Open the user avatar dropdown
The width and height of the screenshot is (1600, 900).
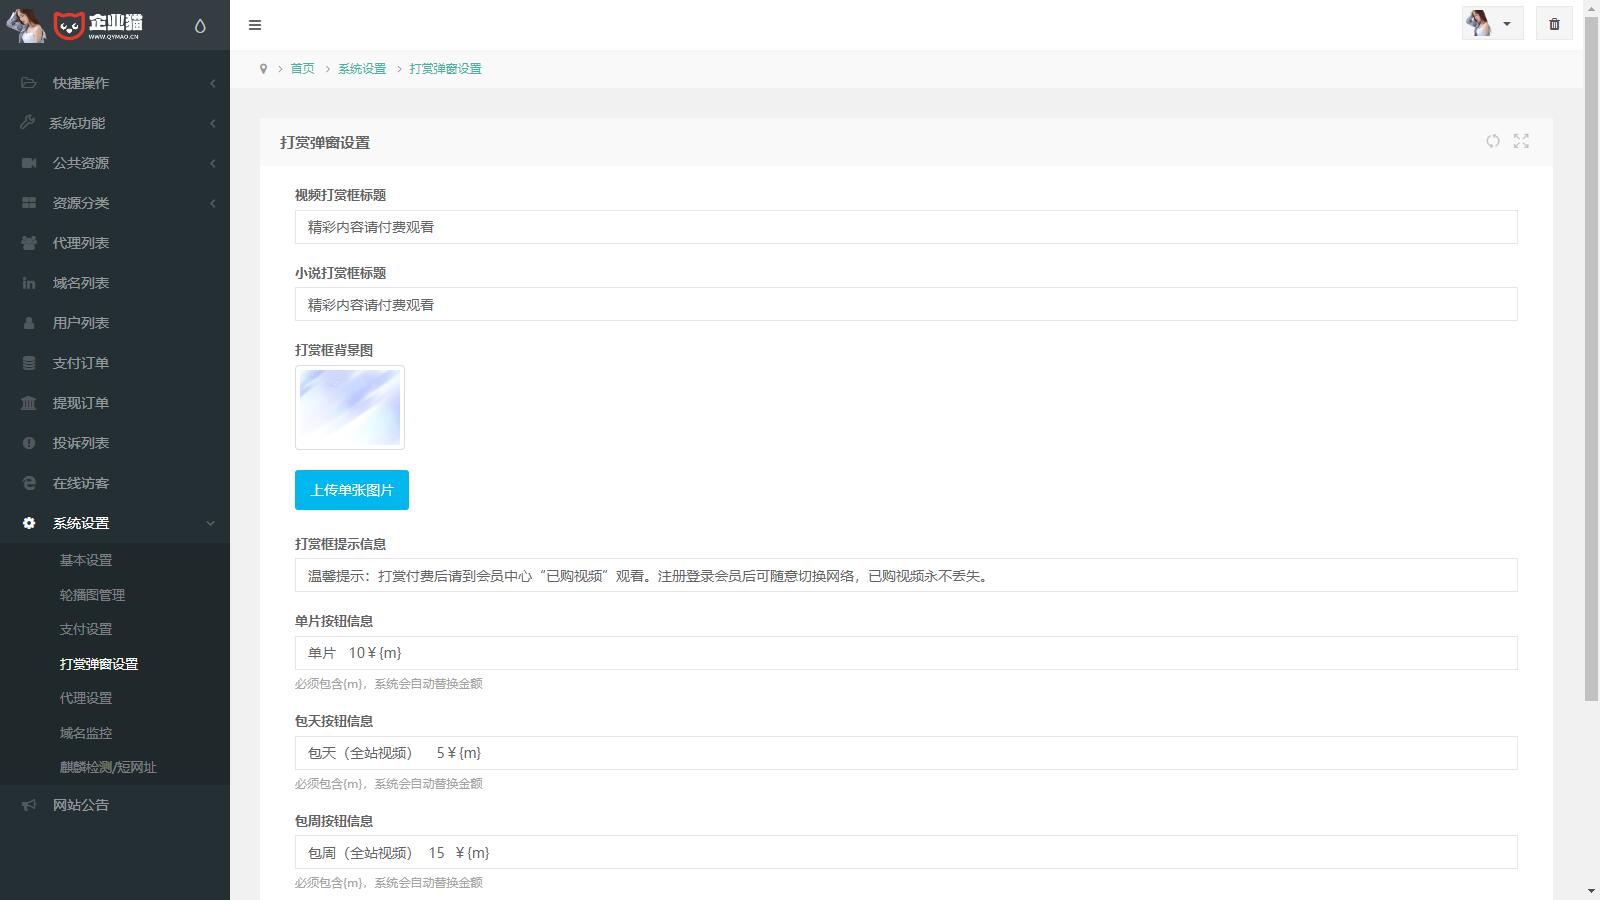tap(1491, 24)
